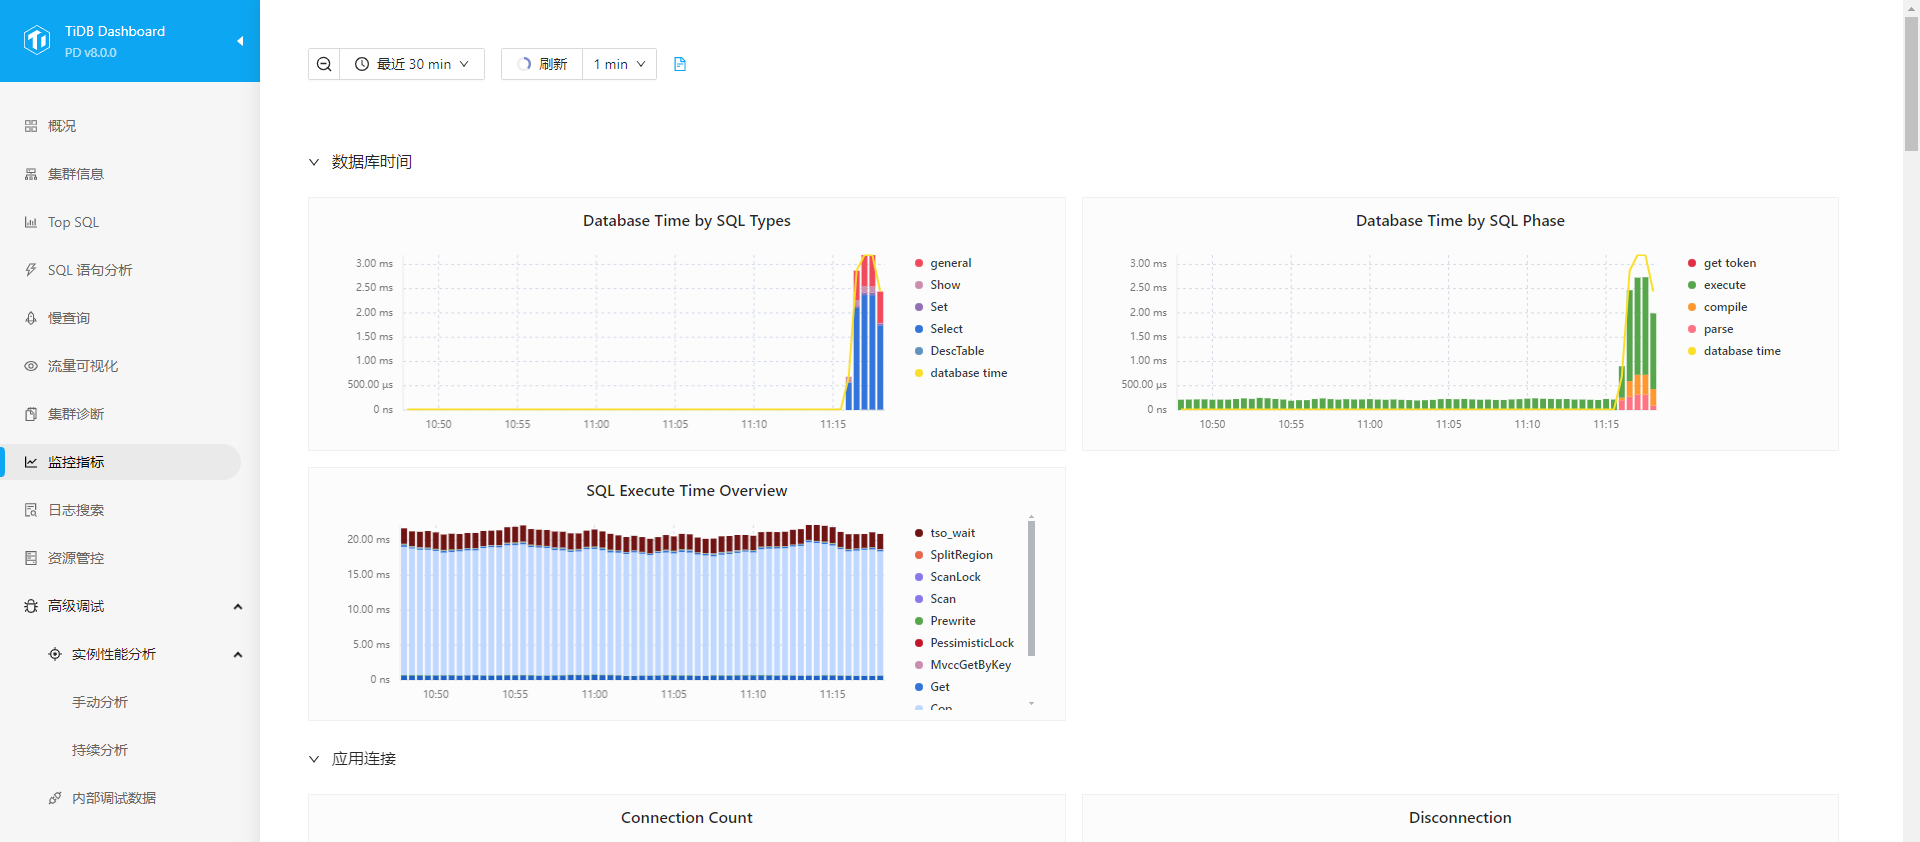Image resolution: width=1920 pixels, height=842 pixels.
Task: Open the 最近 30 min time range dropdown
Action: click(x=412, y=64)
